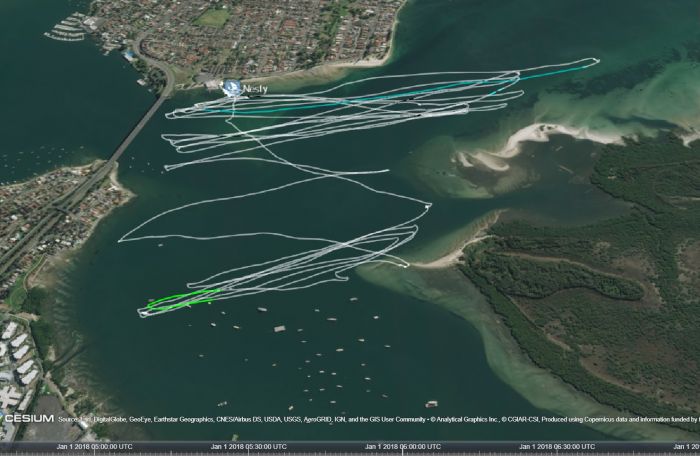700x456 pixels.
Task: Click the Nasty boat marker icon
Action: click(232, 89)
